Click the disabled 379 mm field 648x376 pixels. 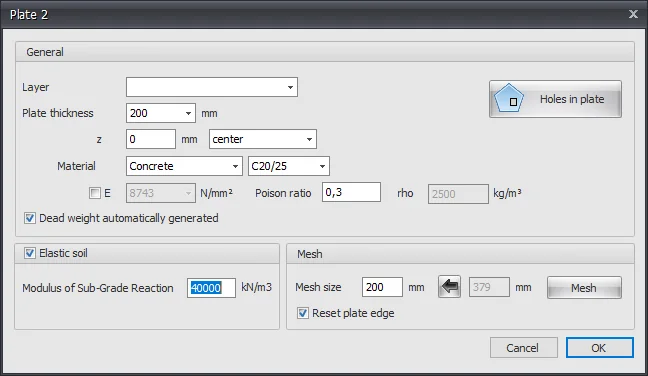point(489,287)
